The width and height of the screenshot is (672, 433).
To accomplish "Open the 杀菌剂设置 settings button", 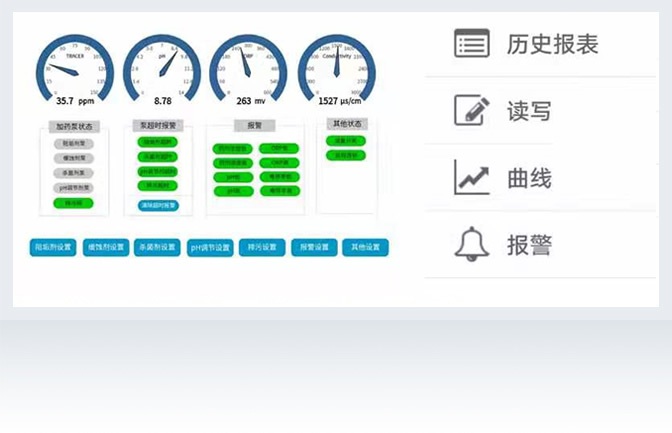I will tap(157, 247).
